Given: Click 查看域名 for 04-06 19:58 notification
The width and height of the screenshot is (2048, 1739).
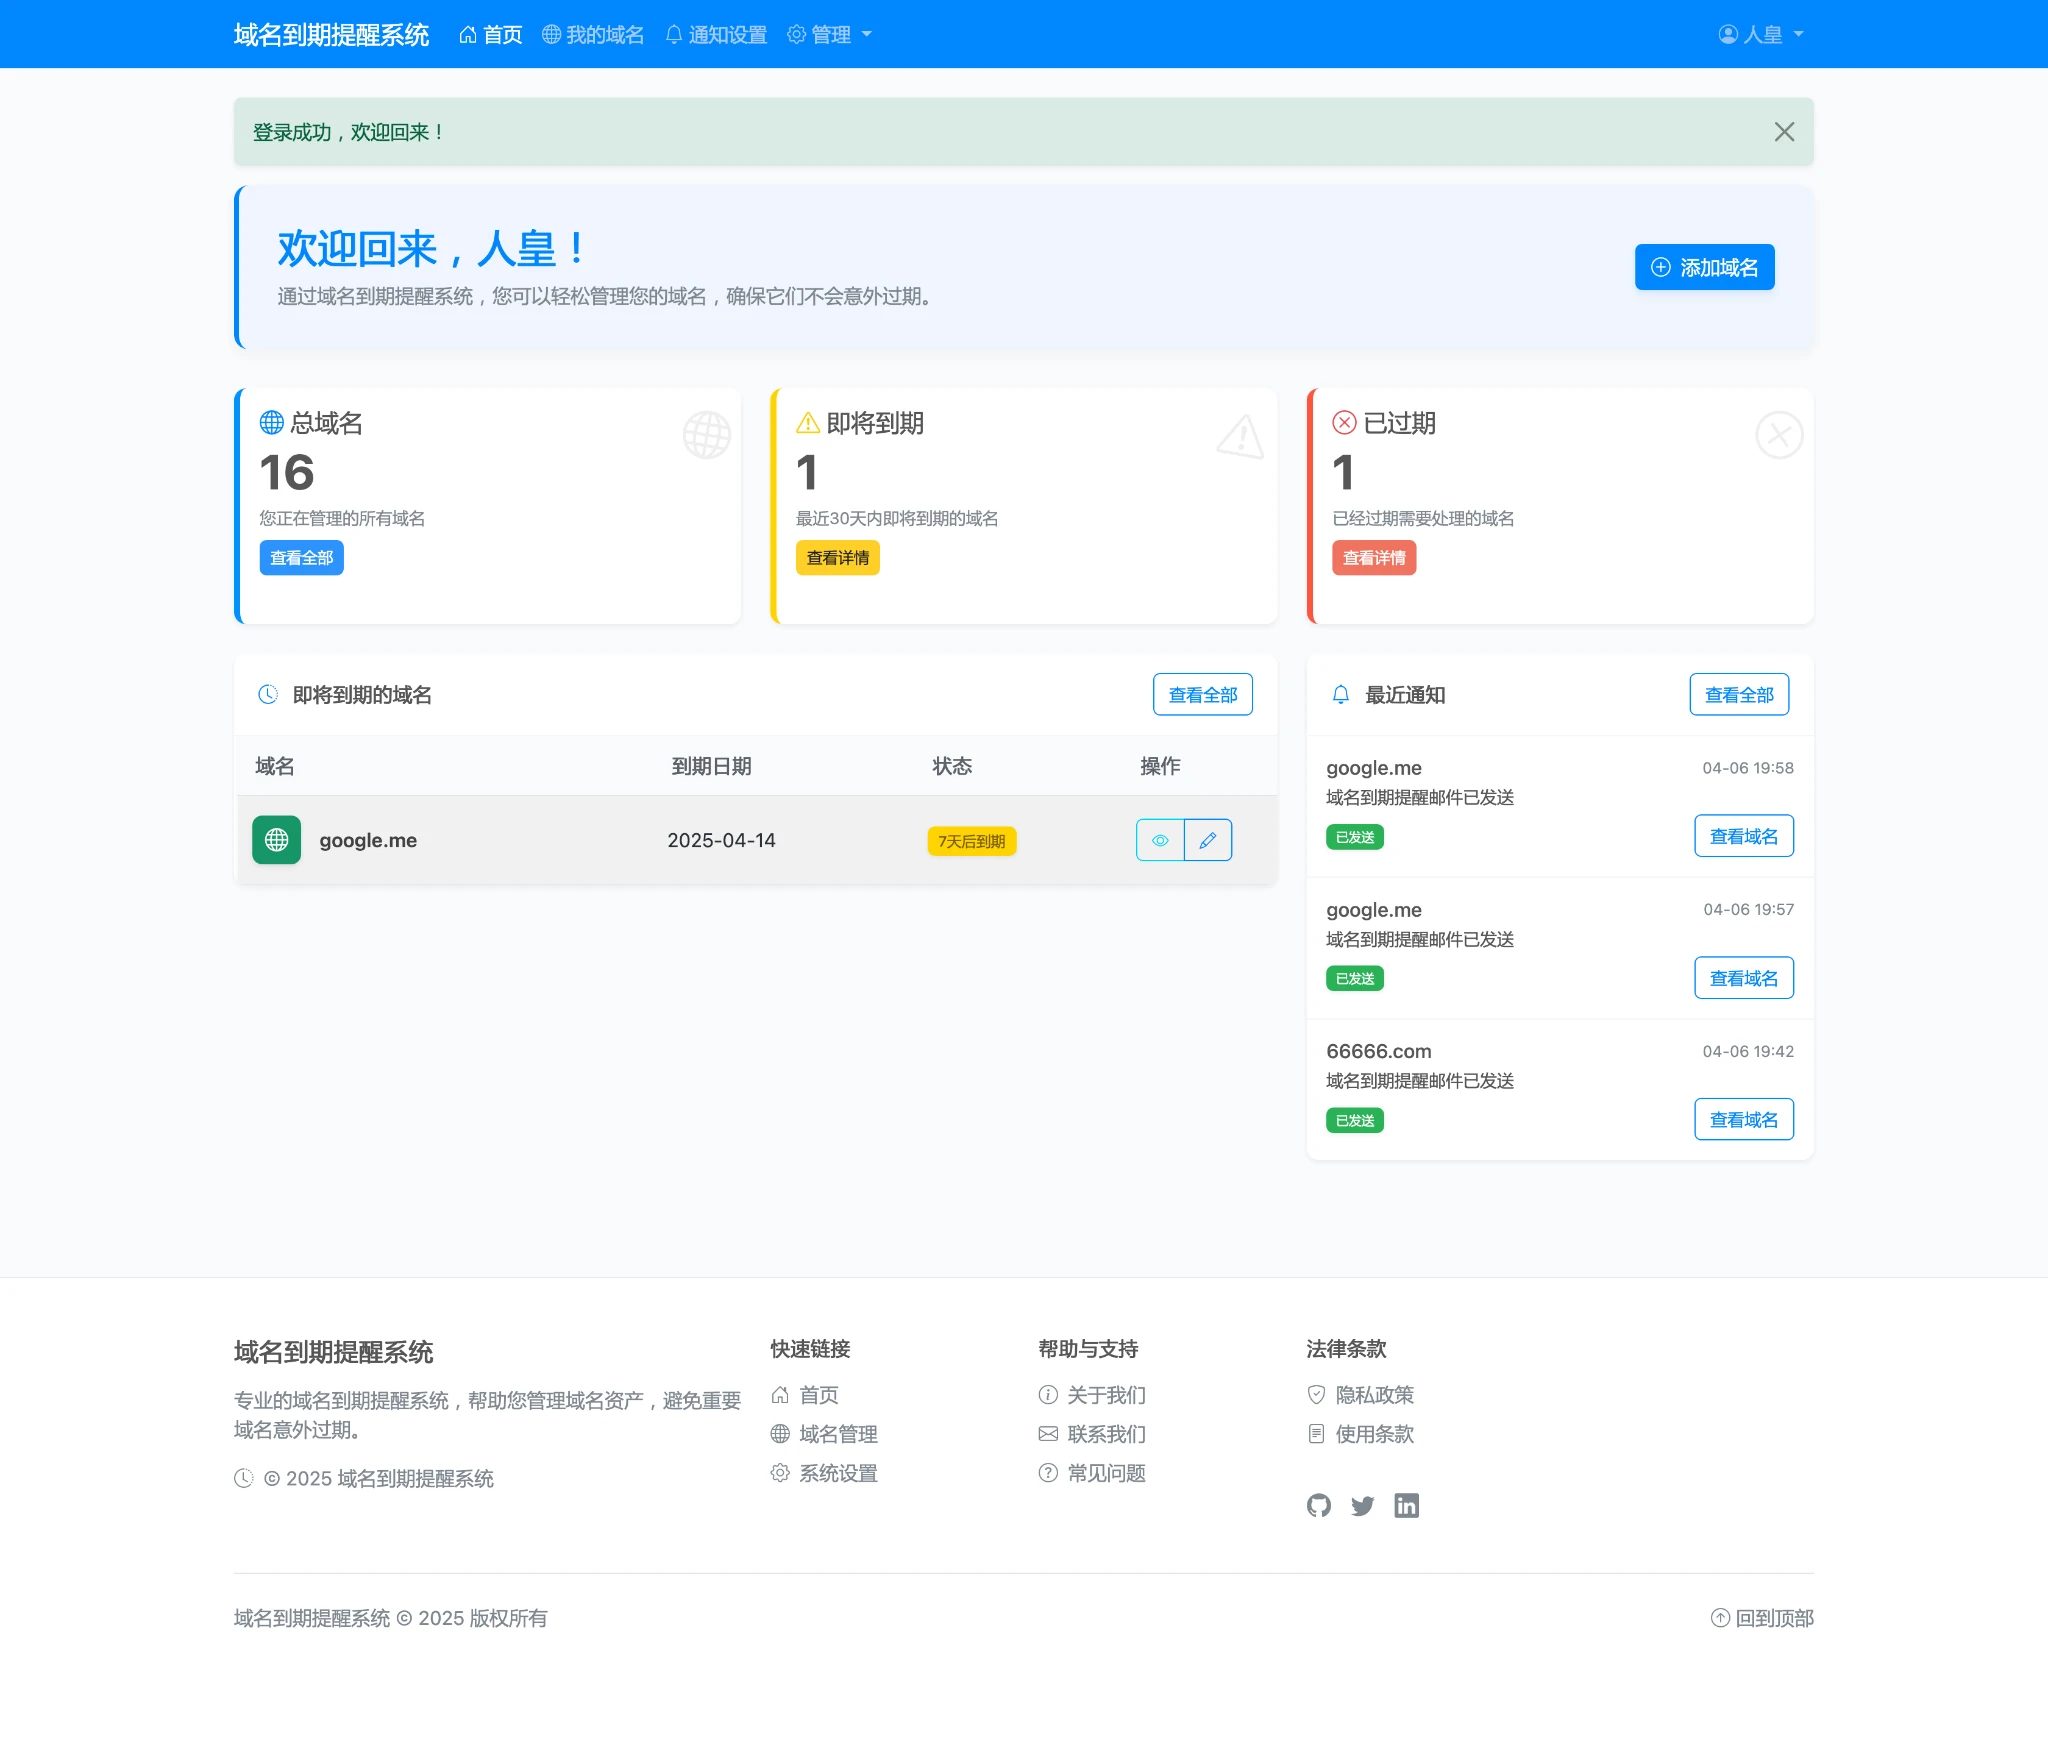Looking at the screenshot, I should click(1744, 836).
